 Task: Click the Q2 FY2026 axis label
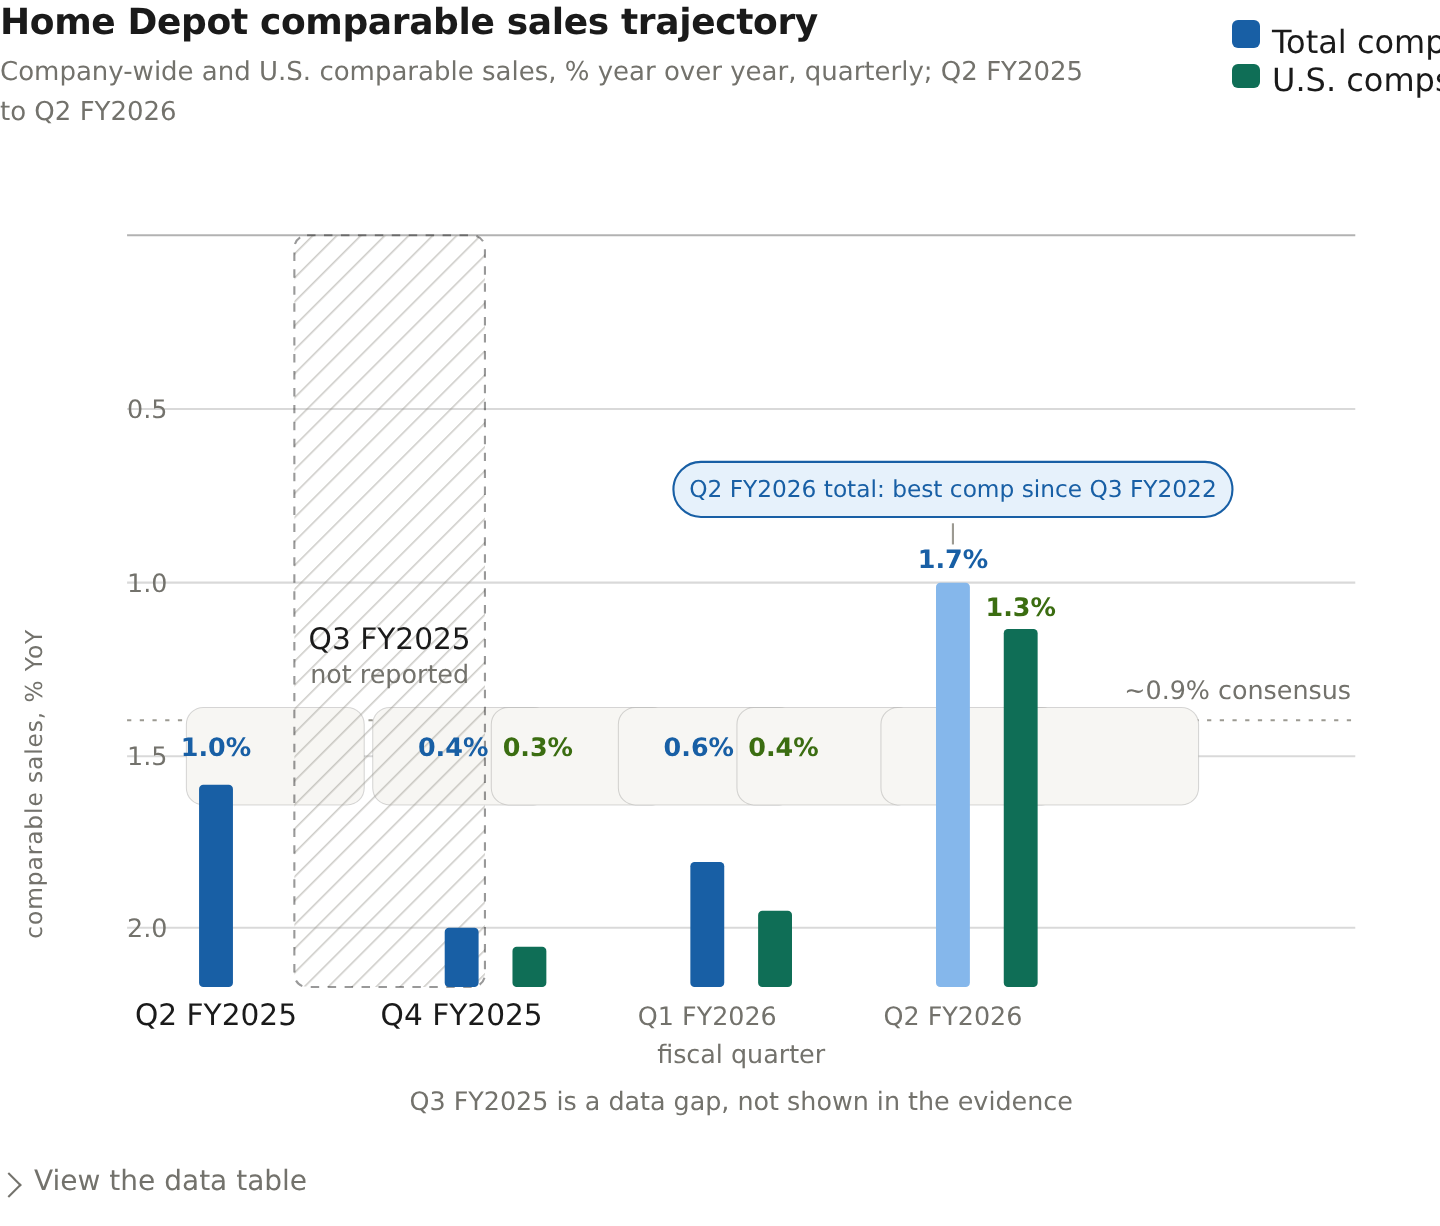click(953, 1017)
